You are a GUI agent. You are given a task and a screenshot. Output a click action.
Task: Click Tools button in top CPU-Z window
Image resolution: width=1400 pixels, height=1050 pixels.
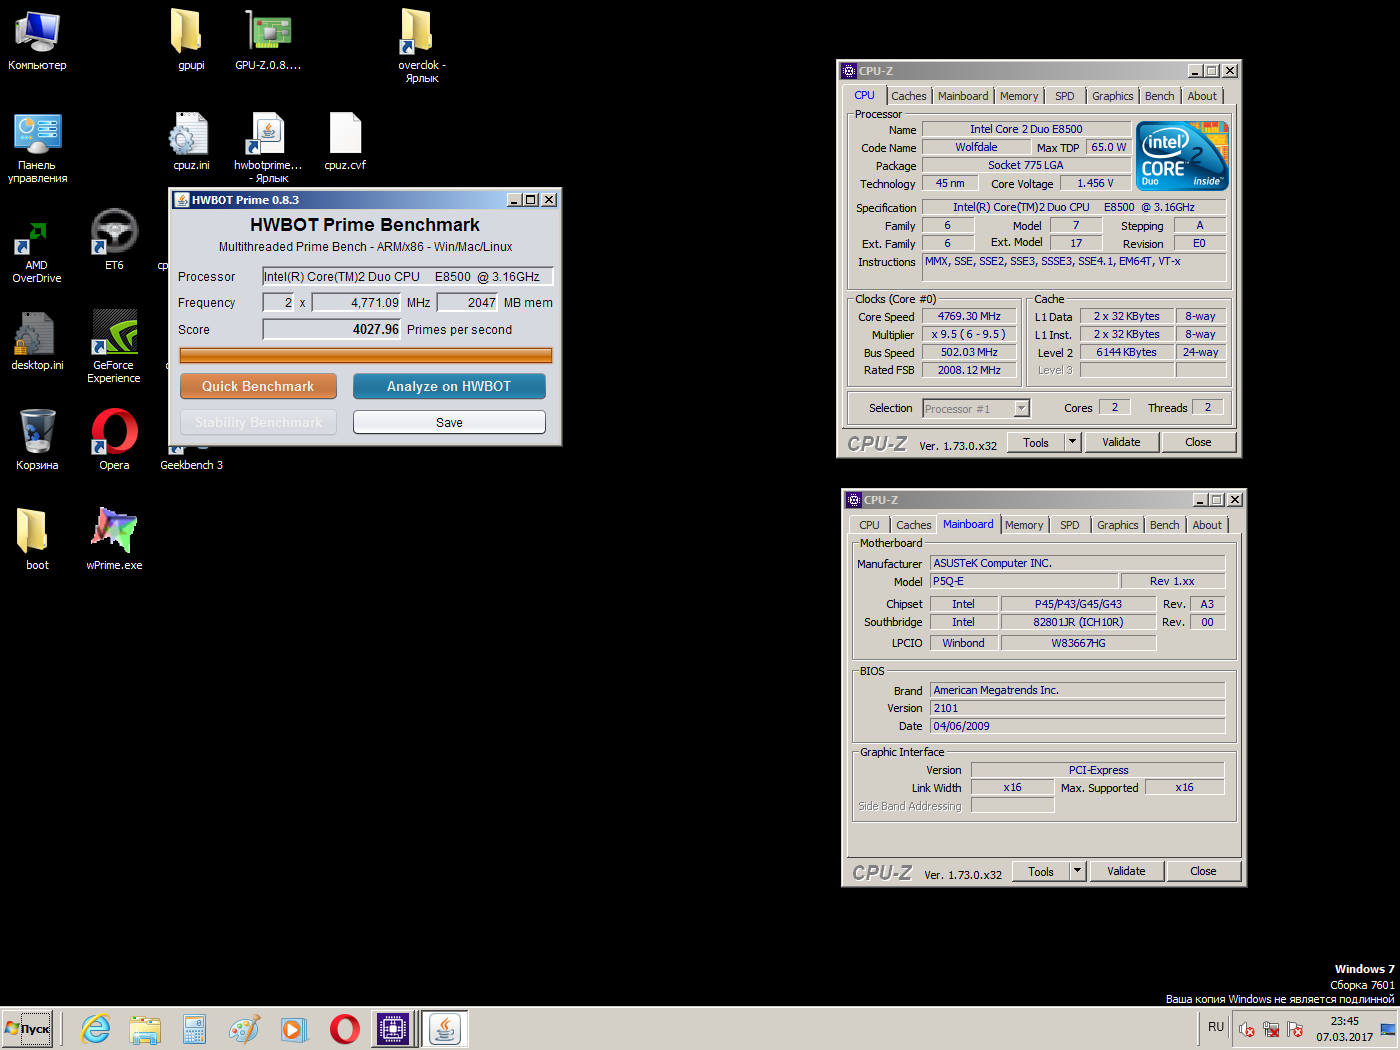[1036, 442]
